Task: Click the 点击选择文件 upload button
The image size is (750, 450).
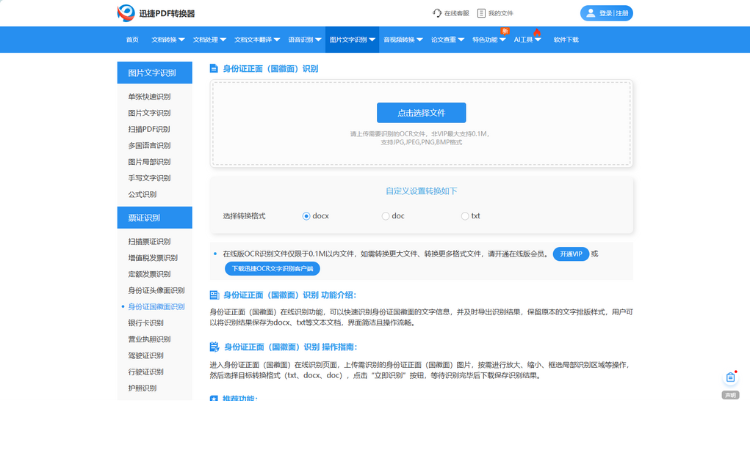Action: click(421, 113)
